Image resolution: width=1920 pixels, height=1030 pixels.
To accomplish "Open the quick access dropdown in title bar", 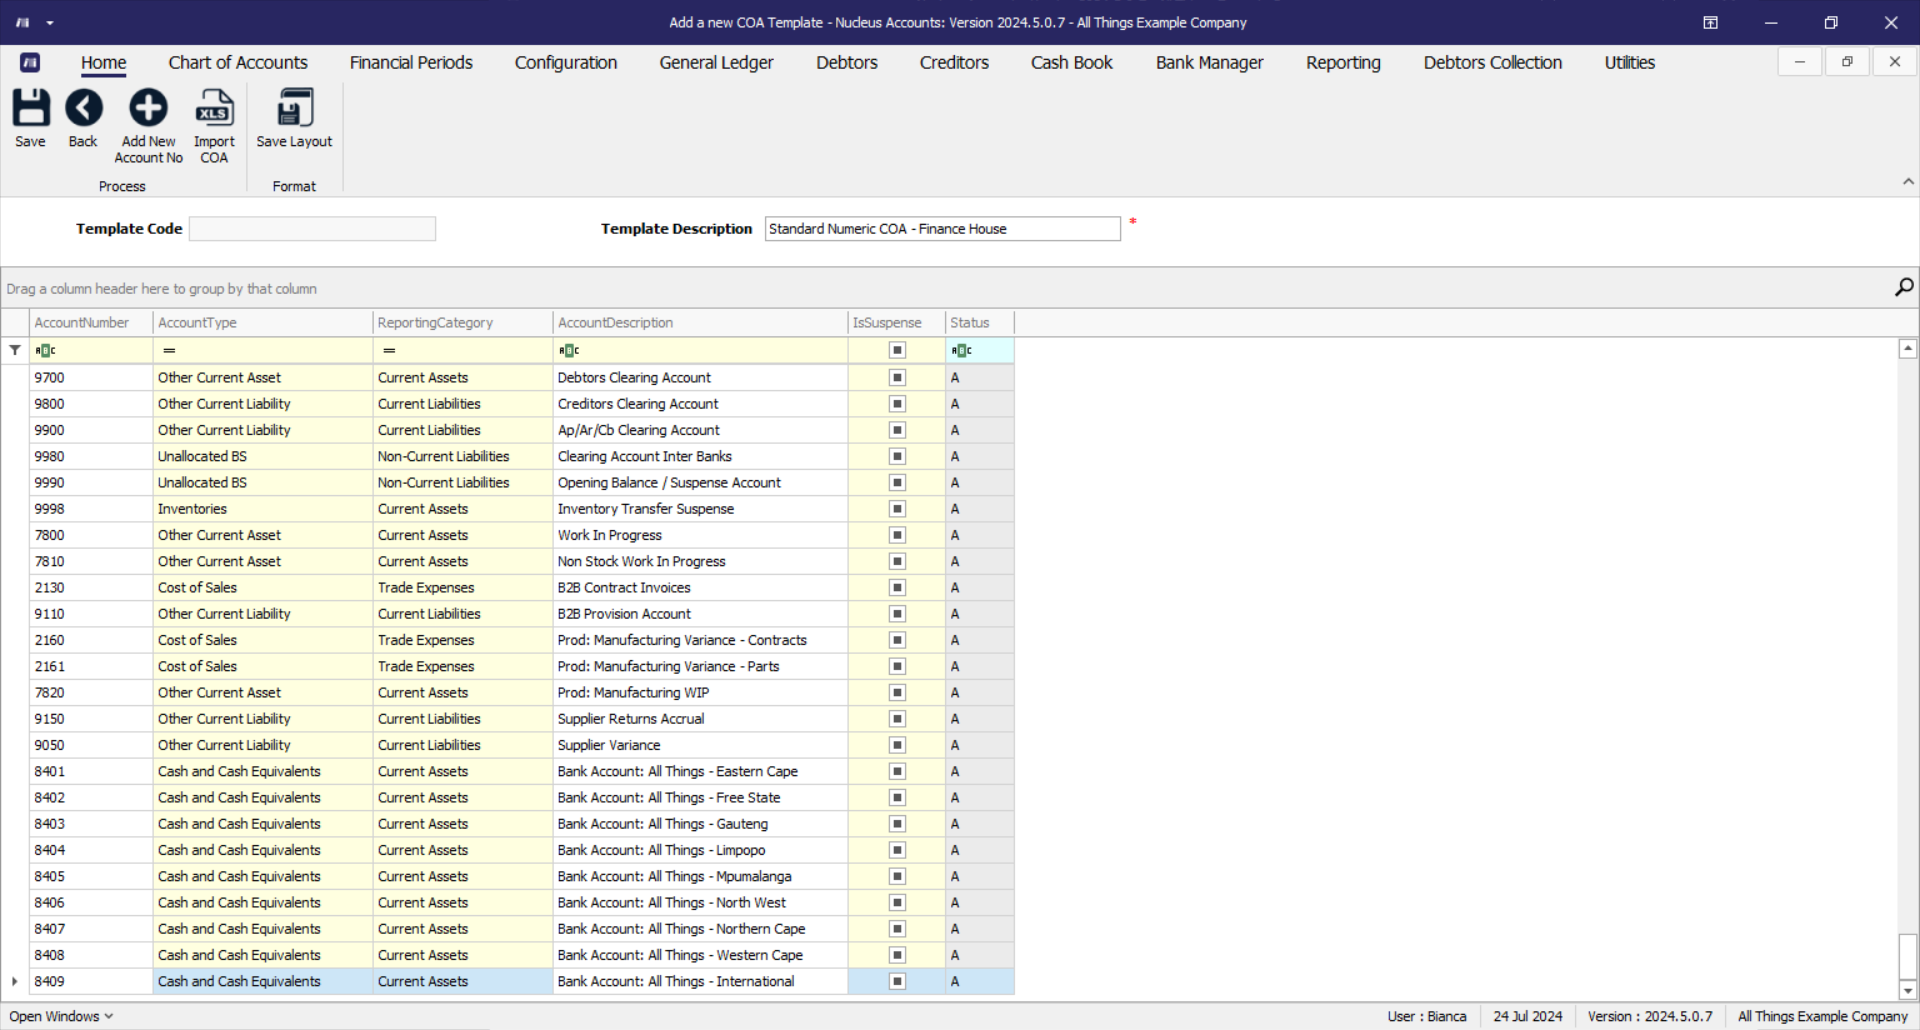I will click(50, 23).
